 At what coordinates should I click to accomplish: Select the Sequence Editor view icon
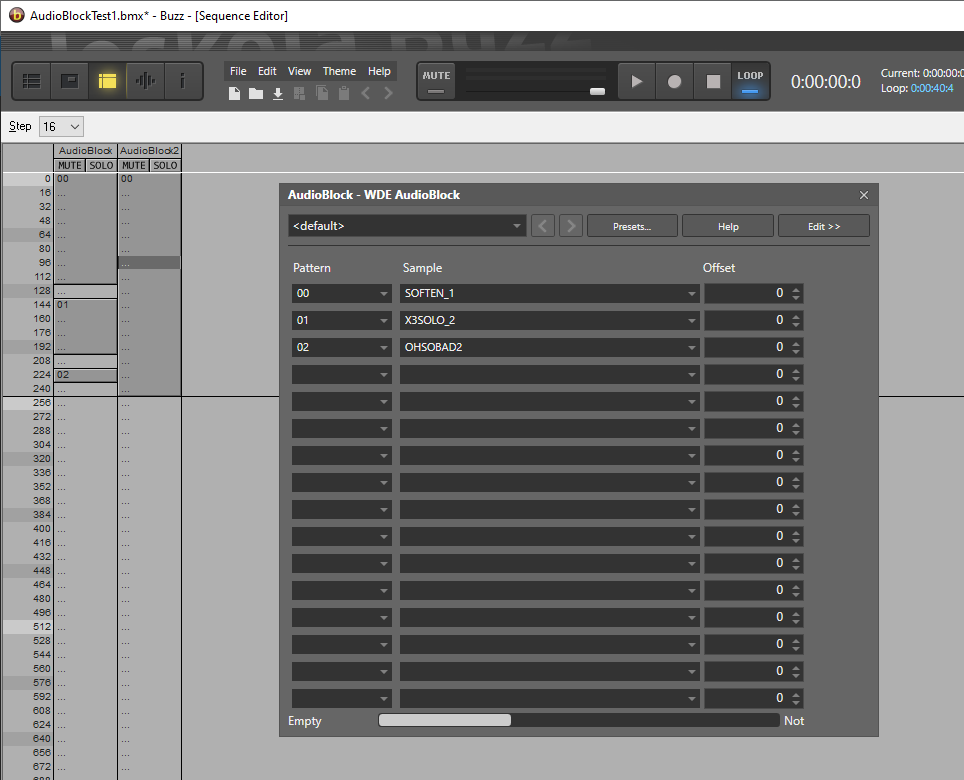[x=107, y=80]
